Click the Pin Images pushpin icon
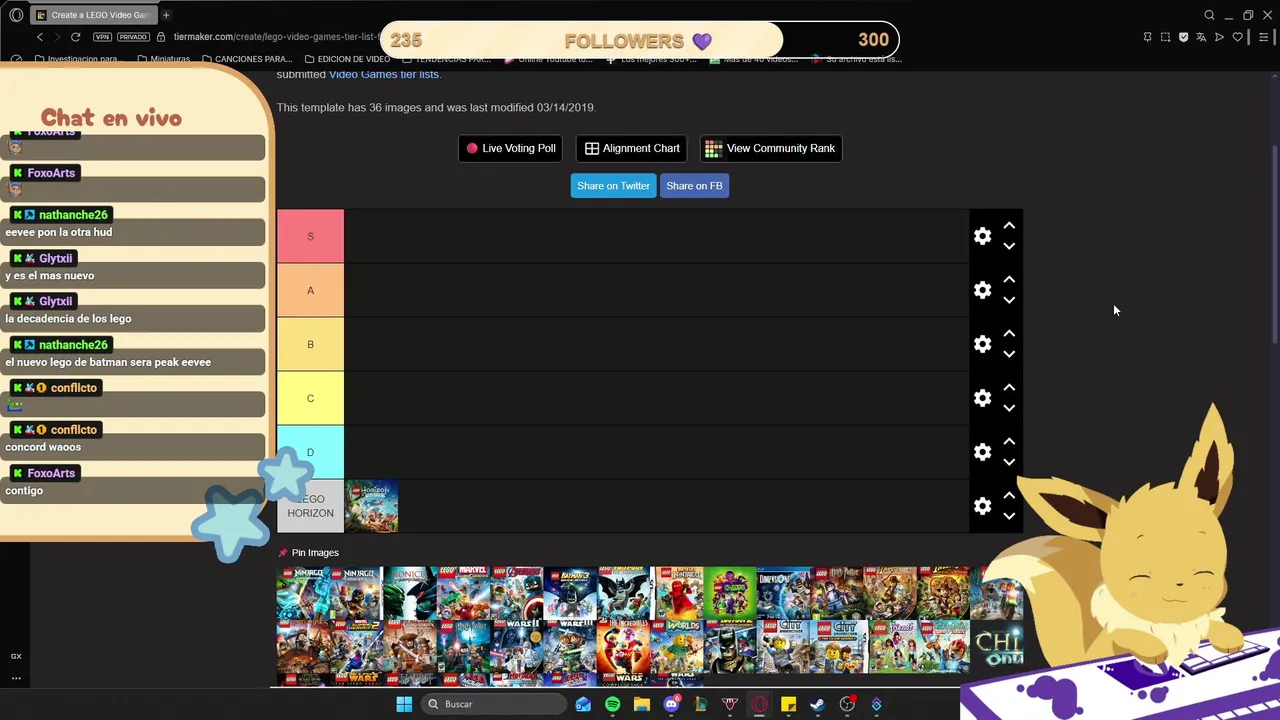Image resolution: width=1280 pixels, height=720 pixels. coord(283,553)
